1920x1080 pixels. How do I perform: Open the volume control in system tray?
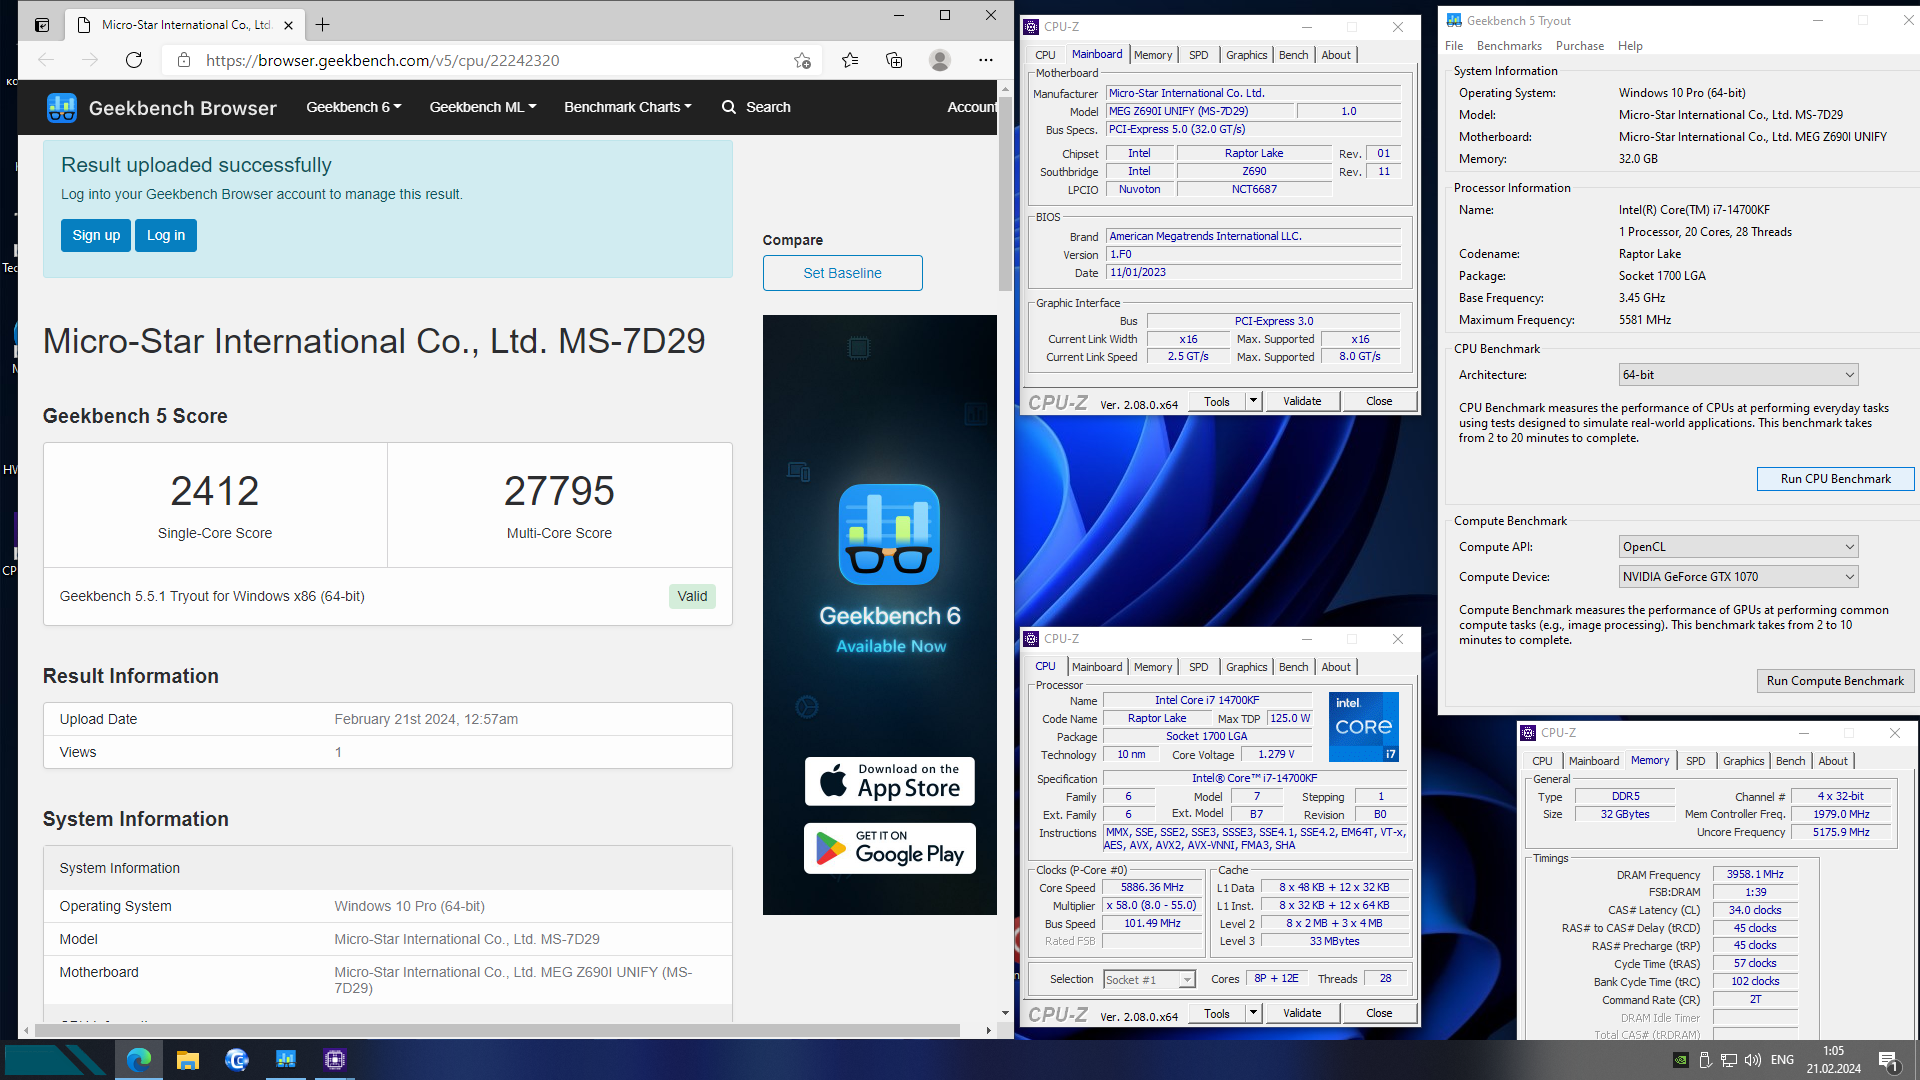coord(1753,1060)
